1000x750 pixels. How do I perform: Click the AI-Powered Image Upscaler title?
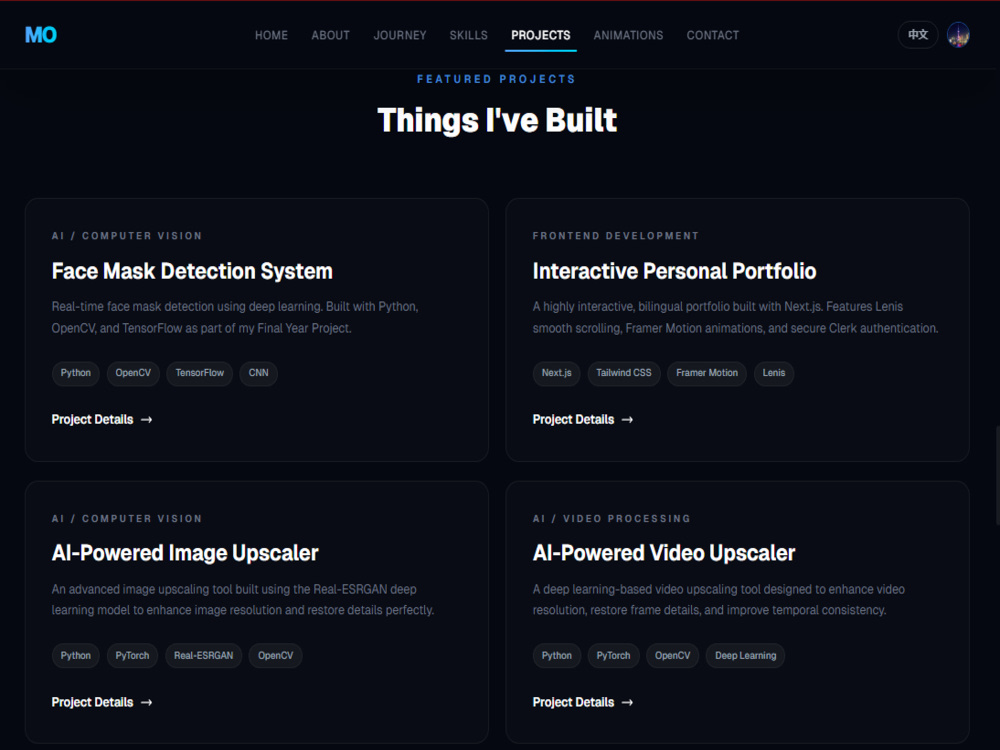click(185, 553)
